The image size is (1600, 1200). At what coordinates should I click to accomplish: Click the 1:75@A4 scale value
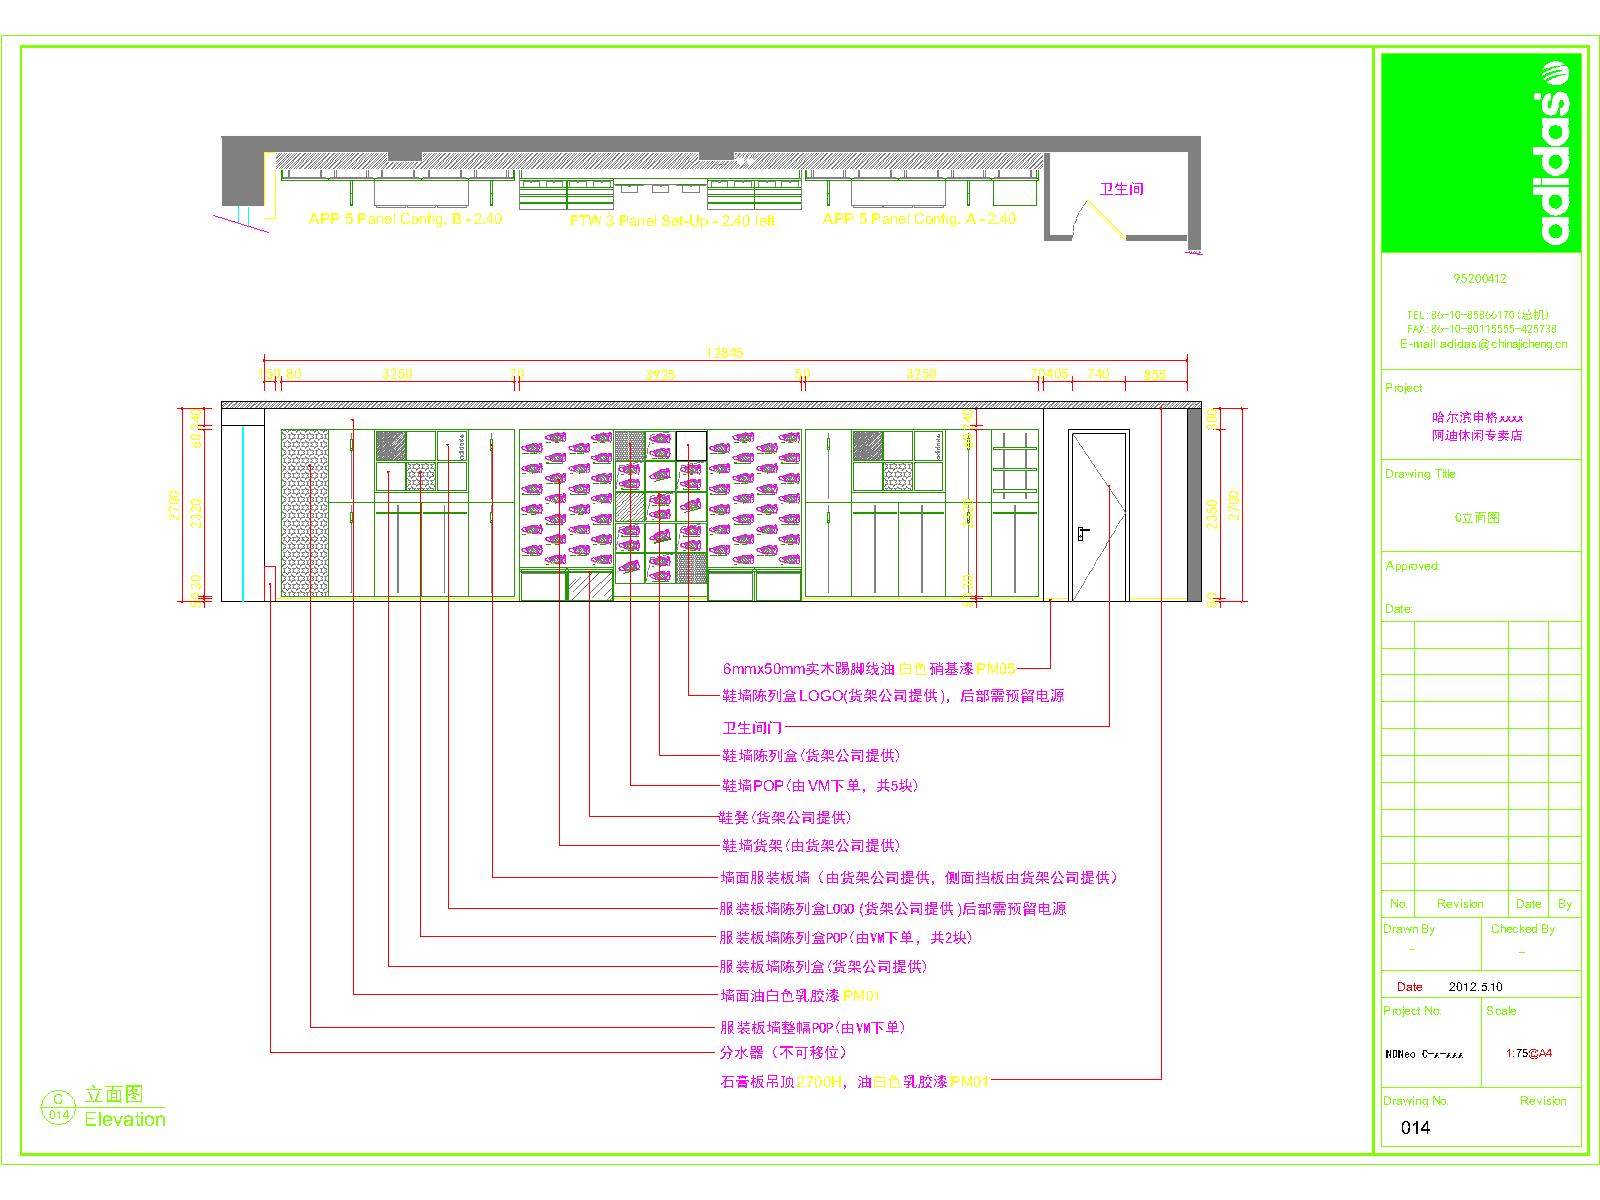[x=1528, y=1053]
